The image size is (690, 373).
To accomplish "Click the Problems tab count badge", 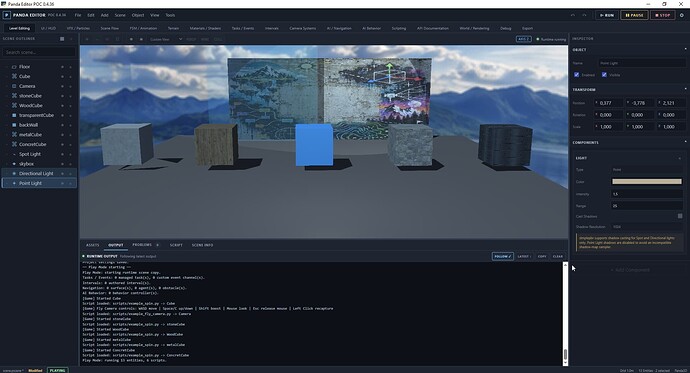I will point(157,245).
